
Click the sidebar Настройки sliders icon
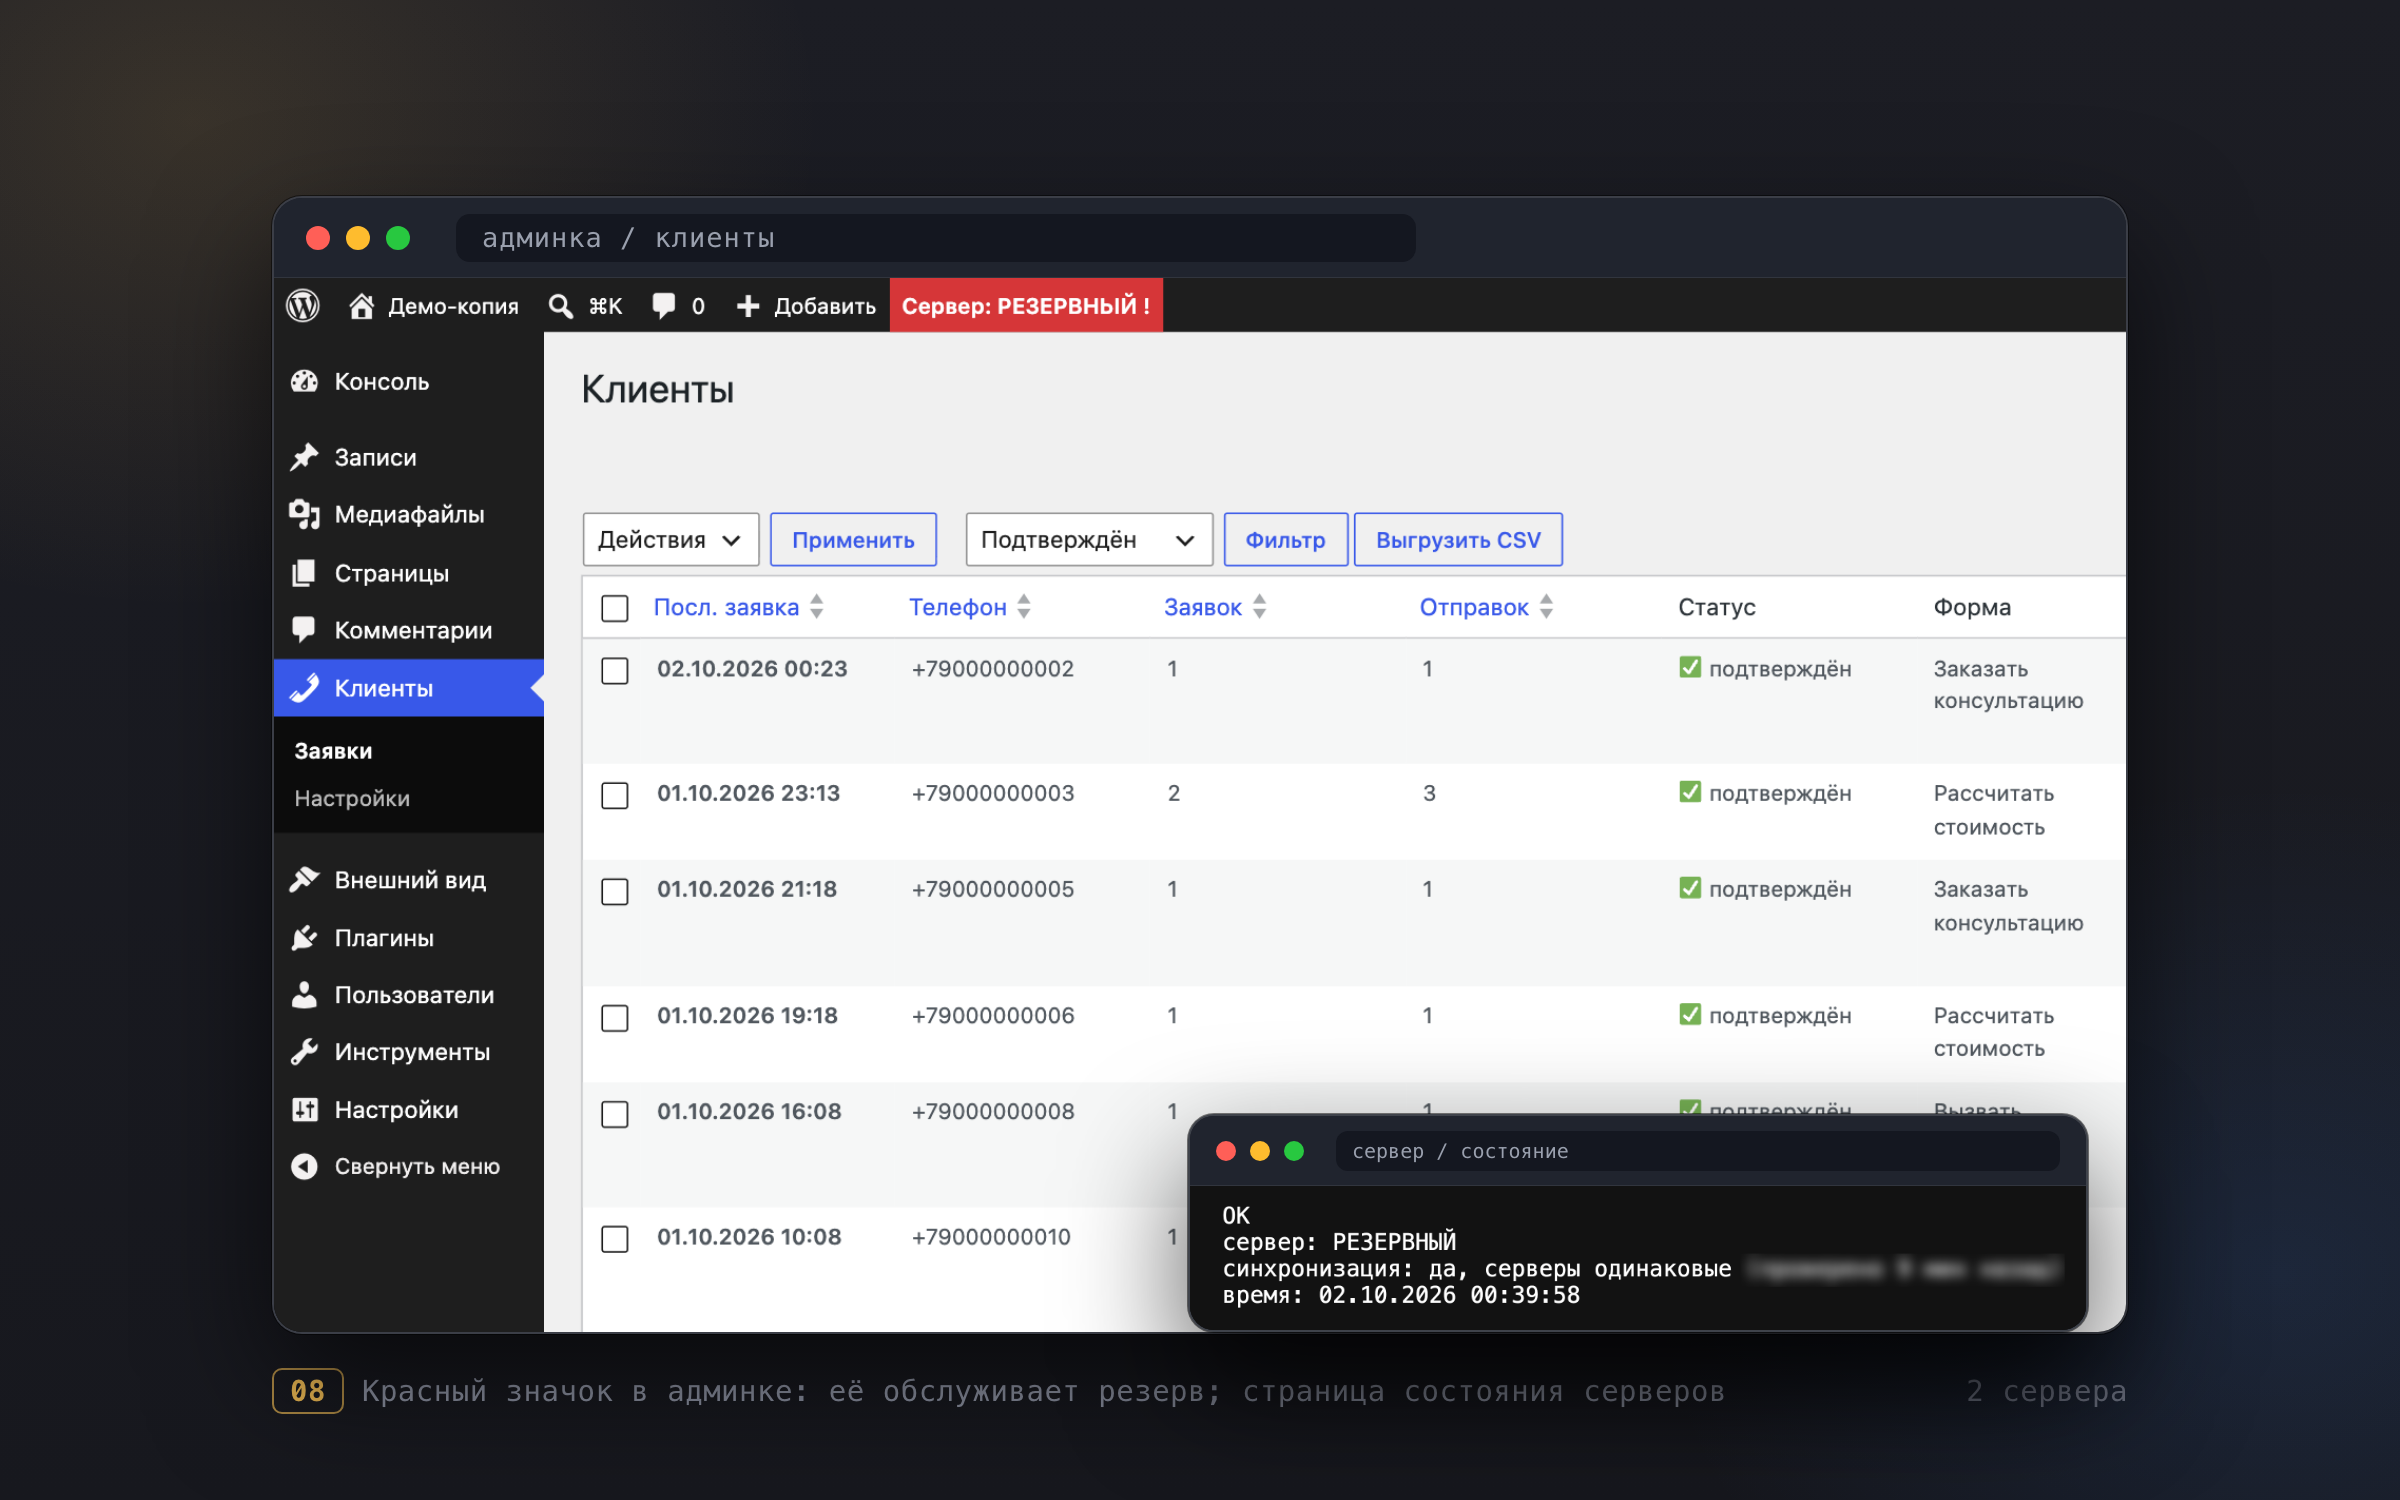click(304, 1110)
